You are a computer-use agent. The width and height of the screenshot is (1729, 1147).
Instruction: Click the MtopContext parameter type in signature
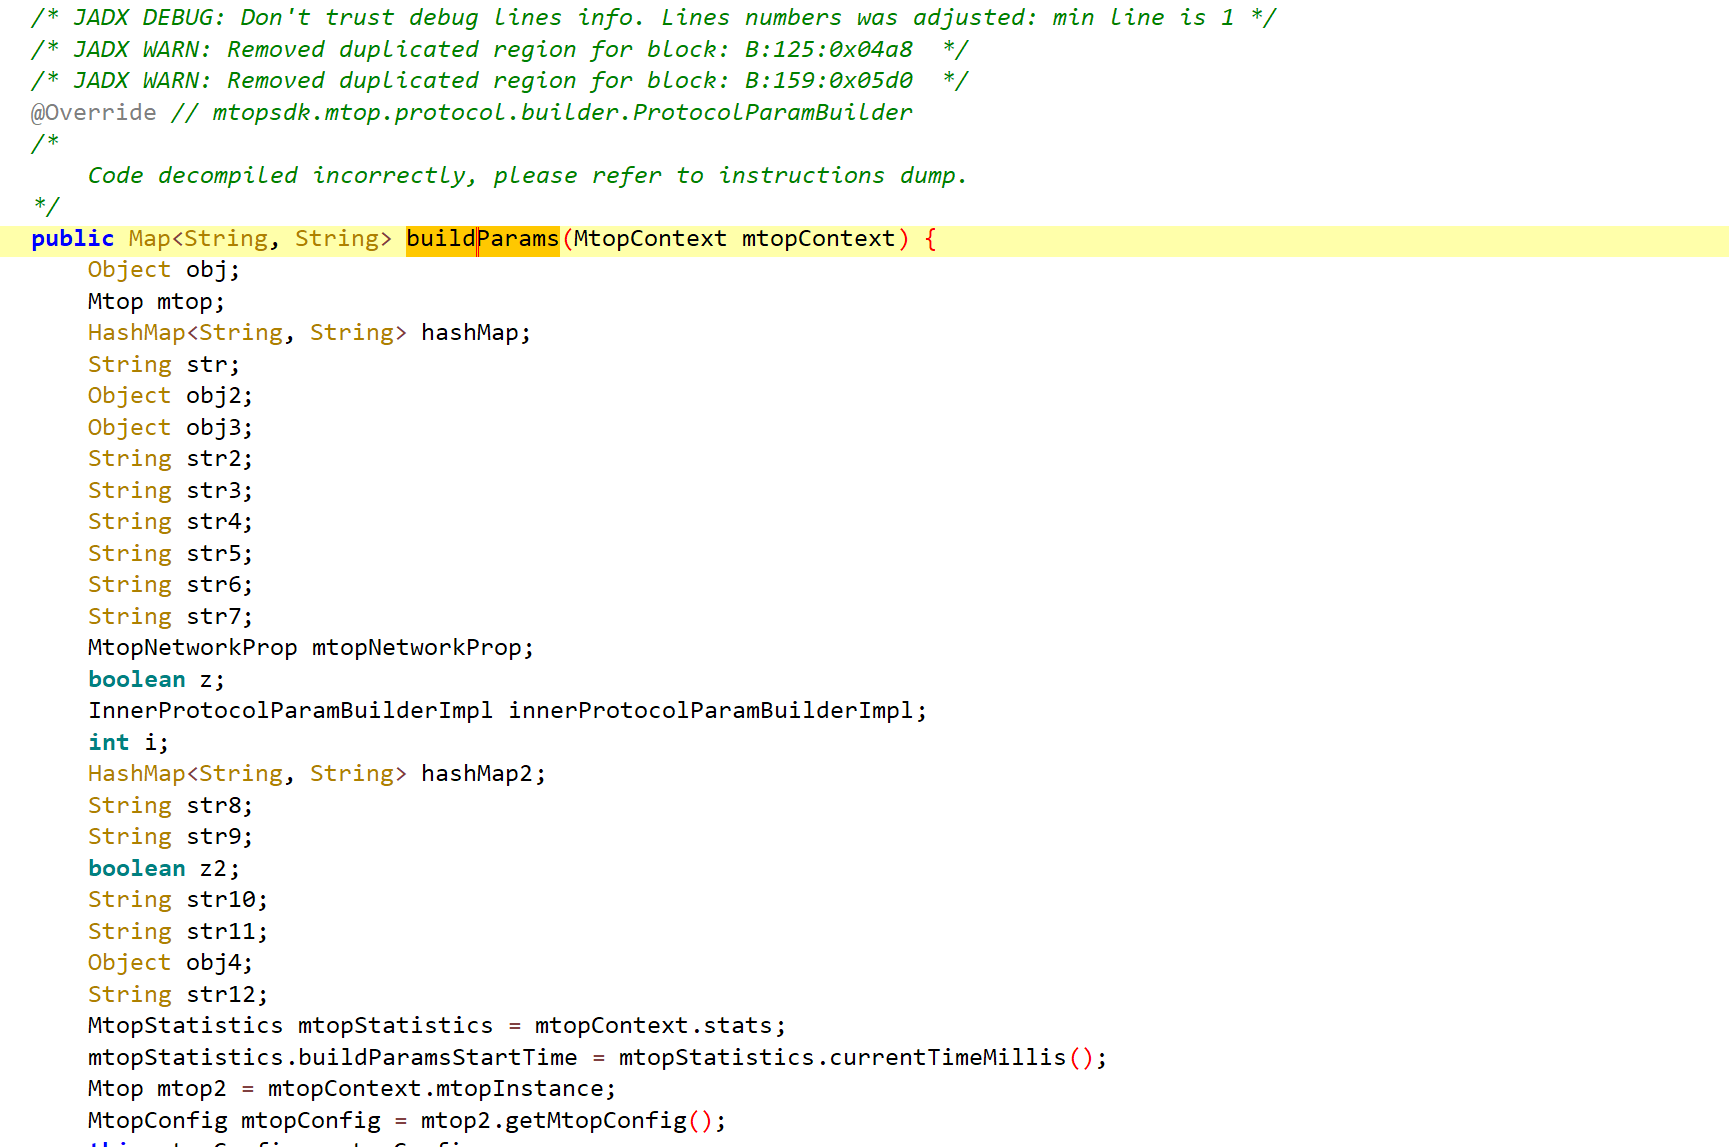[x=649, y=239]
